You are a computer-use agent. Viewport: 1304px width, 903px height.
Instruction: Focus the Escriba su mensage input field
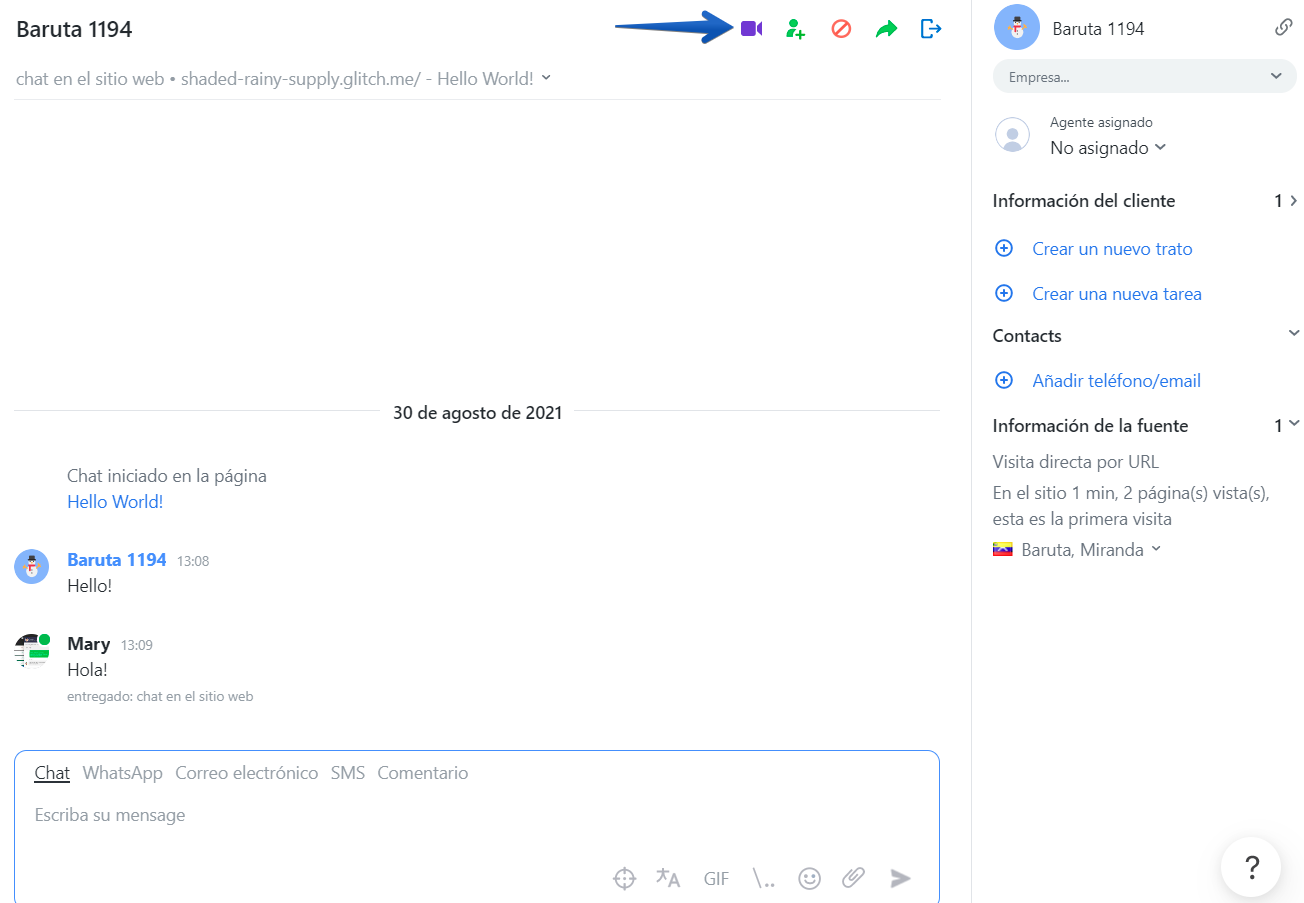point(477,816)
